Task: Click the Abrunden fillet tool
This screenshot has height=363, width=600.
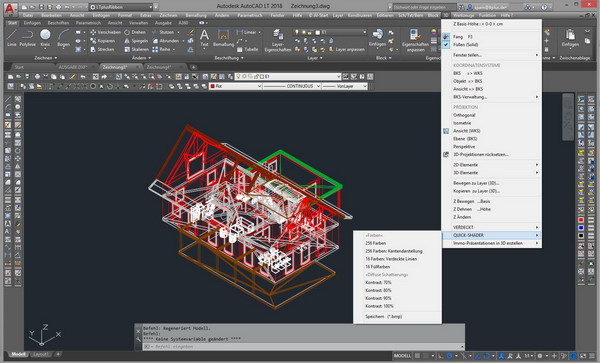Action: (165, 41)
